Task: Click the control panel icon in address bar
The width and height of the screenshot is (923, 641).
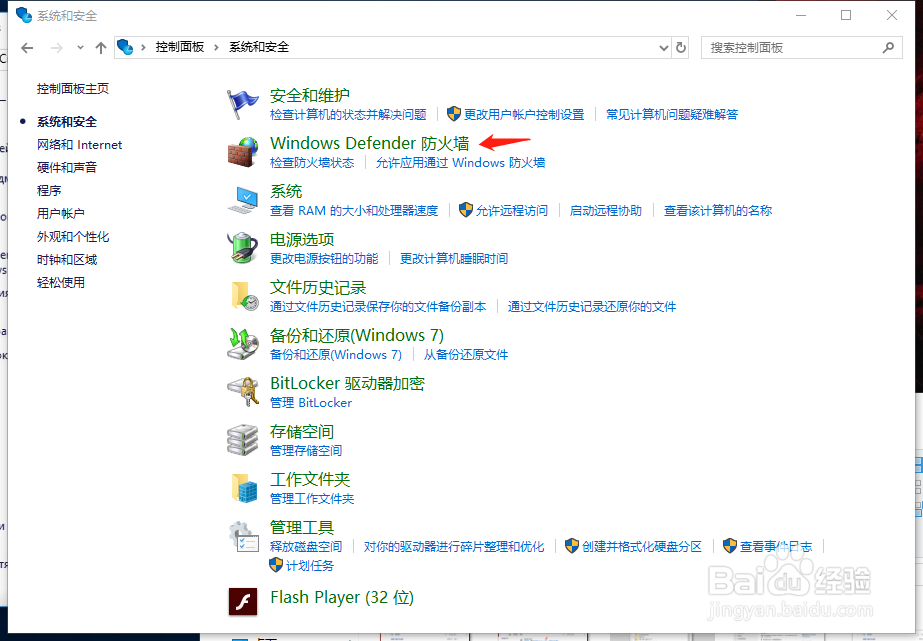Action: pos(125,47)
